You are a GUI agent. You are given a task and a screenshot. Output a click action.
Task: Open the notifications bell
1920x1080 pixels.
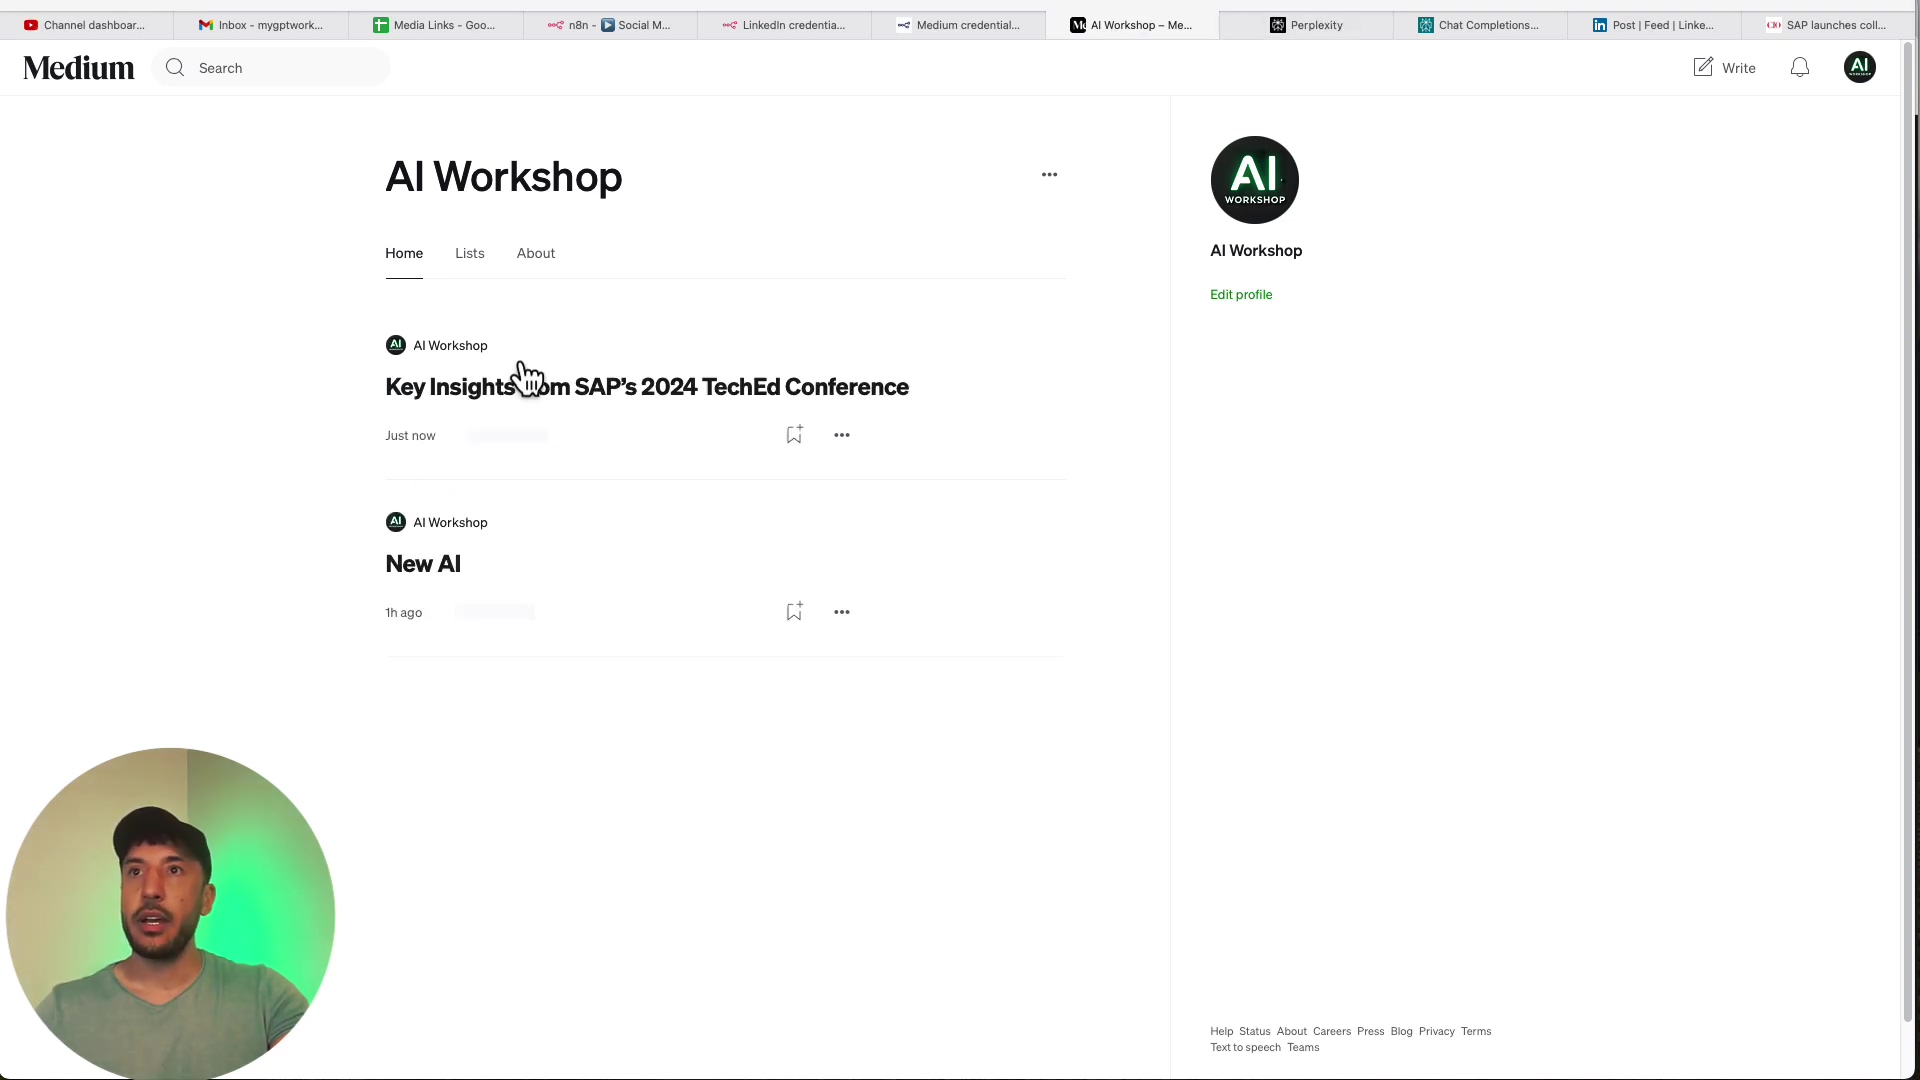1800,68
